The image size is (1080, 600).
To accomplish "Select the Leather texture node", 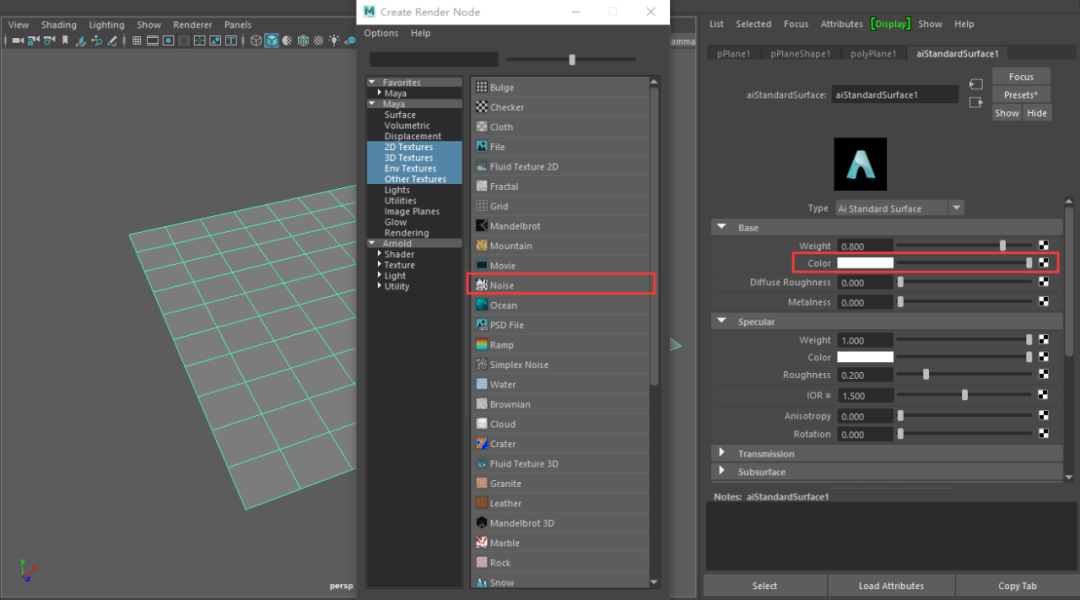I will click(x=561, y=504).
